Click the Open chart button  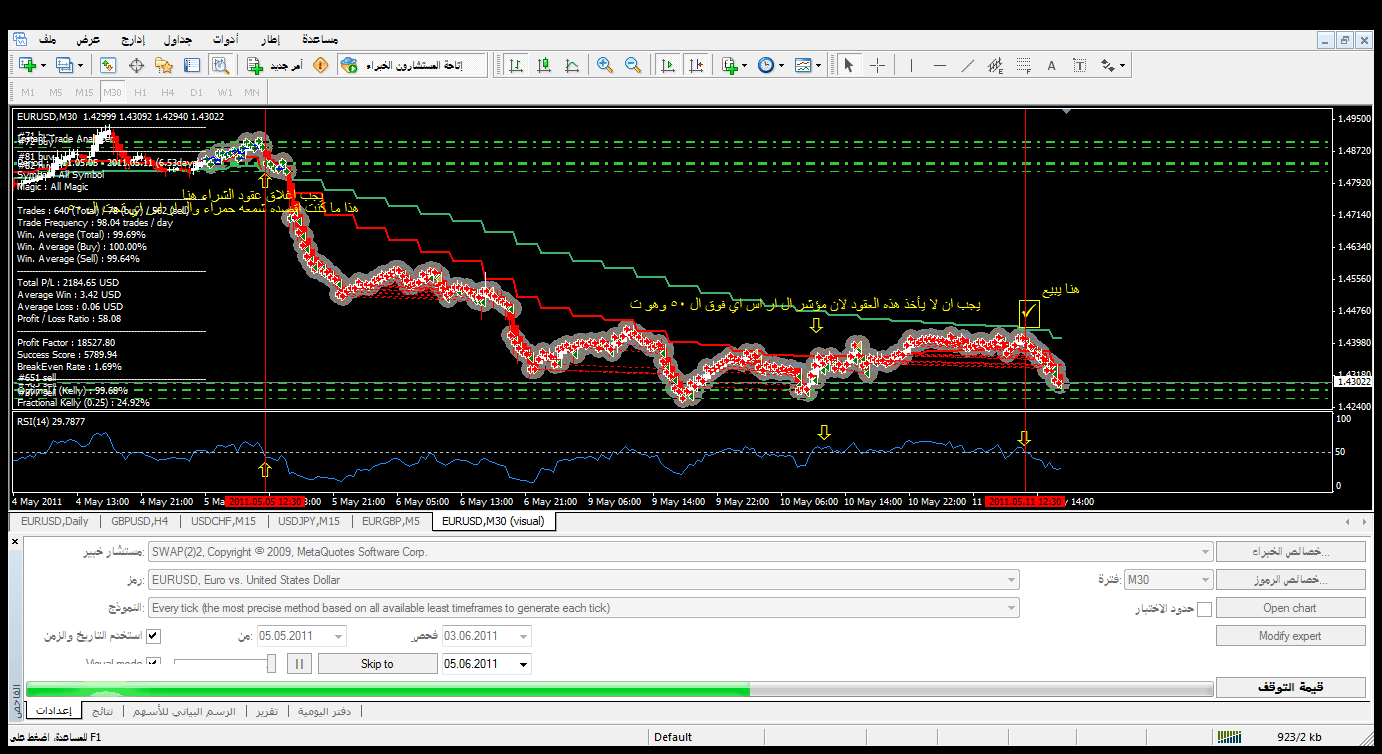pos(1290,608)
